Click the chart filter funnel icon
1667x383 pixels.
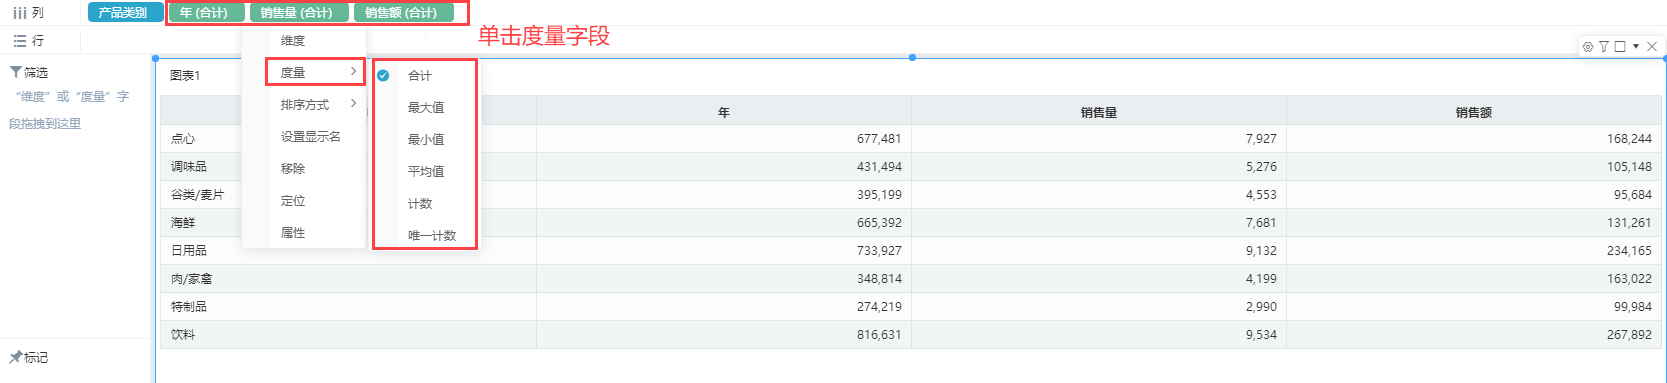(x=1604, y=47)
